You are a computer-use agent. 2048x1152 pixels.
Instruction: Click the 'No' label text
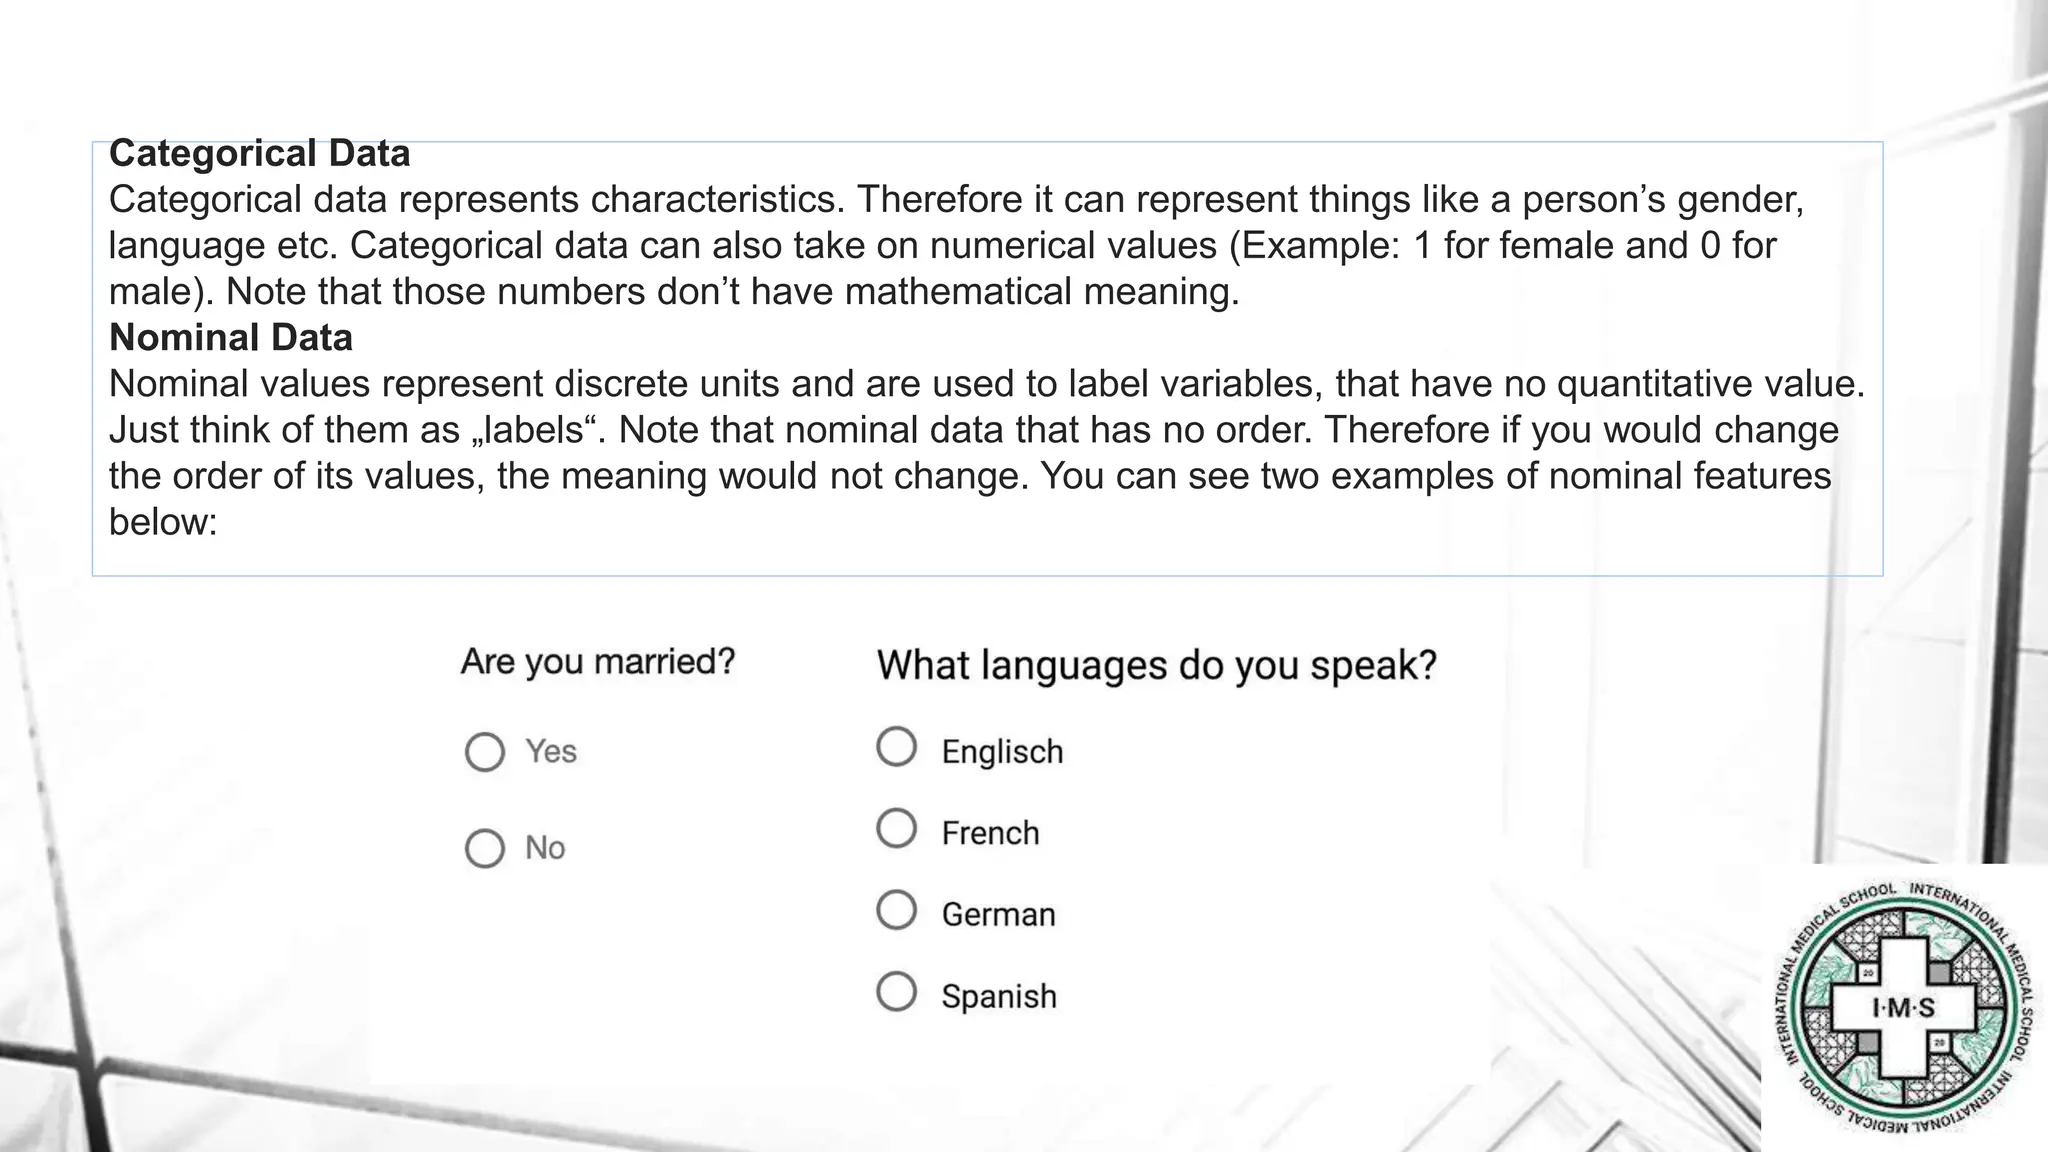545,848
